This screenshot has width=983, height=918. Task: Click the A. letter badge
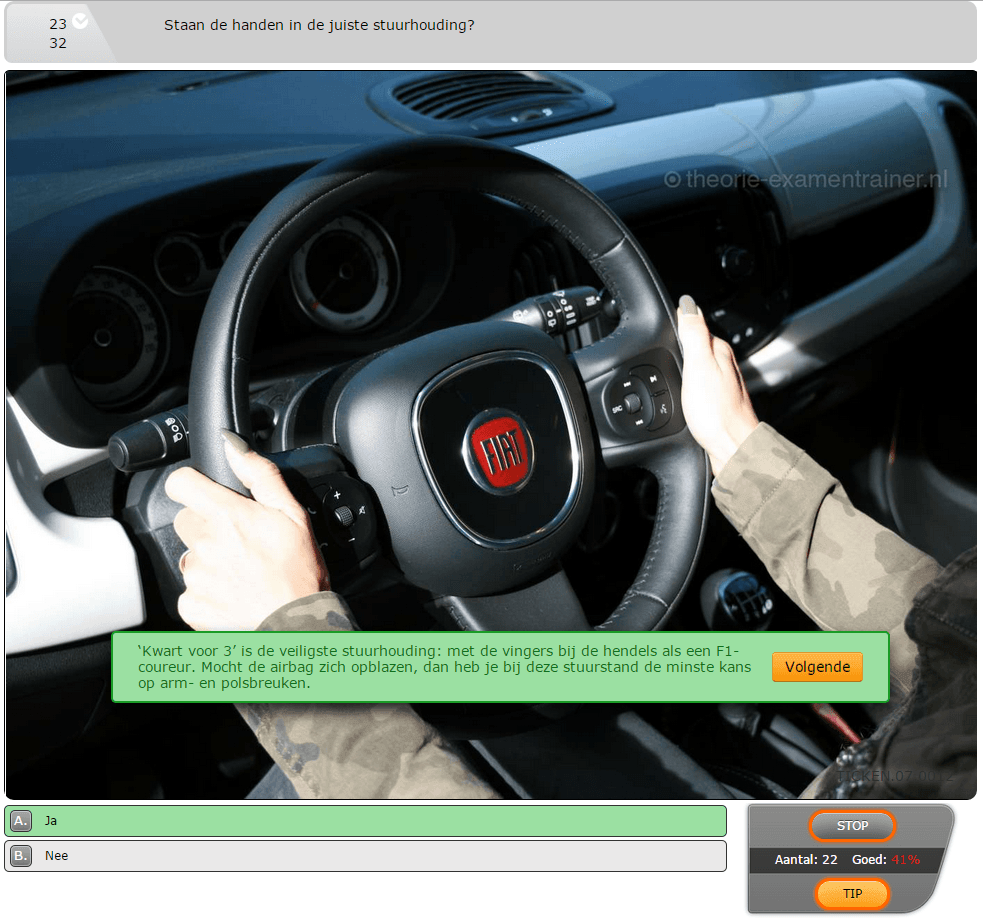21,821
